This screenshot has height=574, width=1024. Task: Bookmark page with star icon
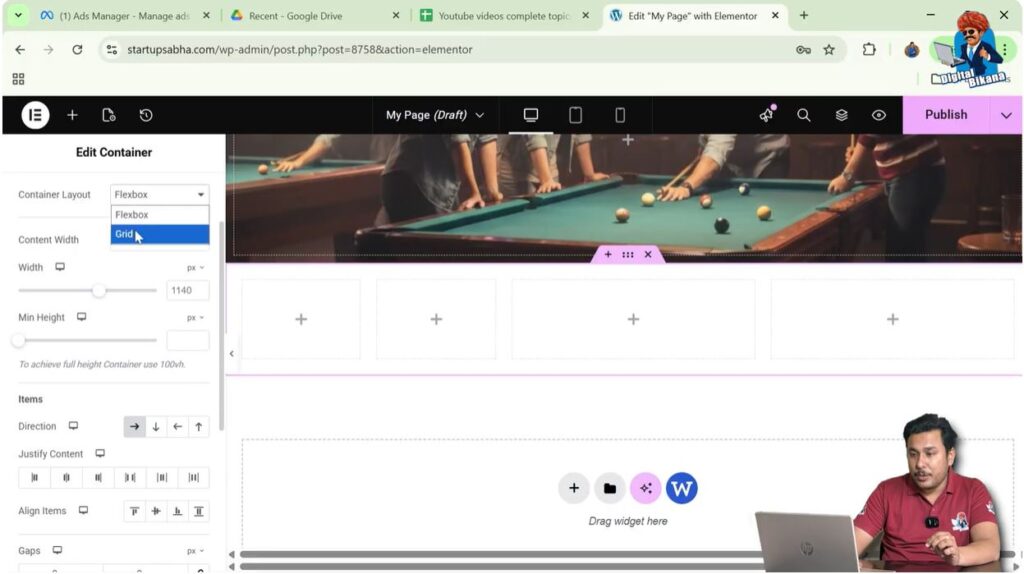point(829,50)
